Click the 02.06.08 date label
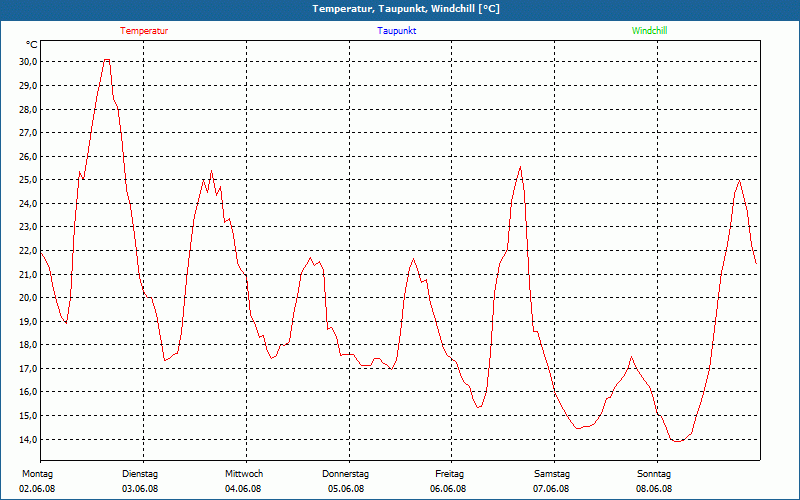 coord(37,489)
